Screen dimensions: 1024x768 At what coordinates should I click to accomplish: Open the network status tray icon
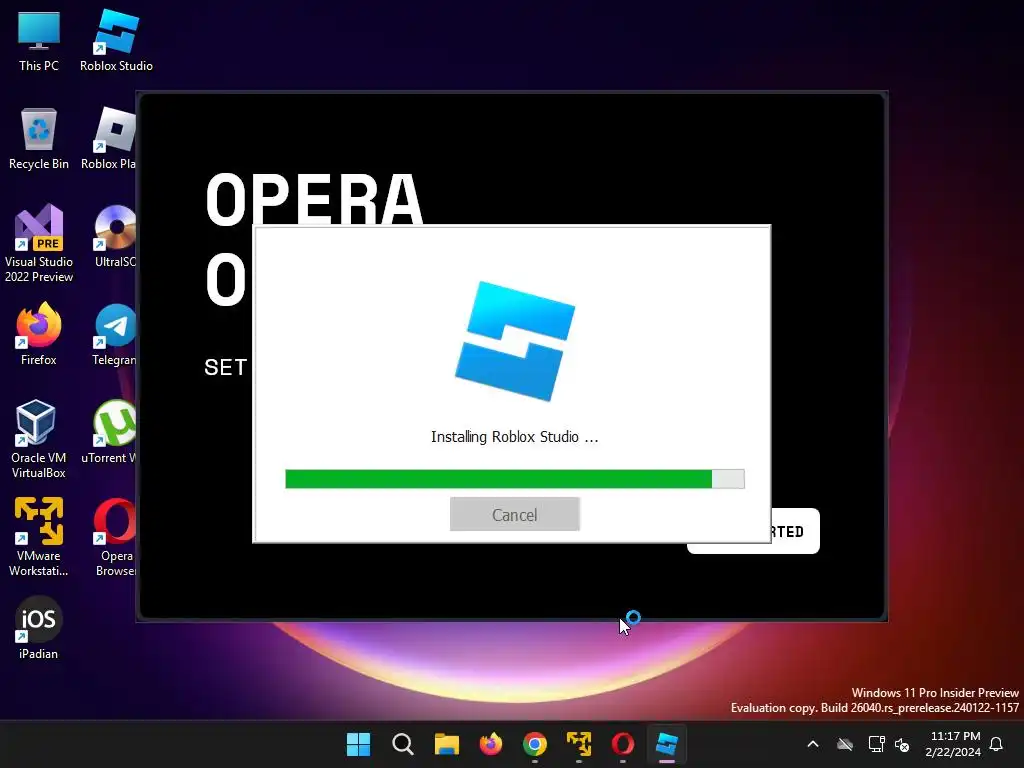point(876,744)
